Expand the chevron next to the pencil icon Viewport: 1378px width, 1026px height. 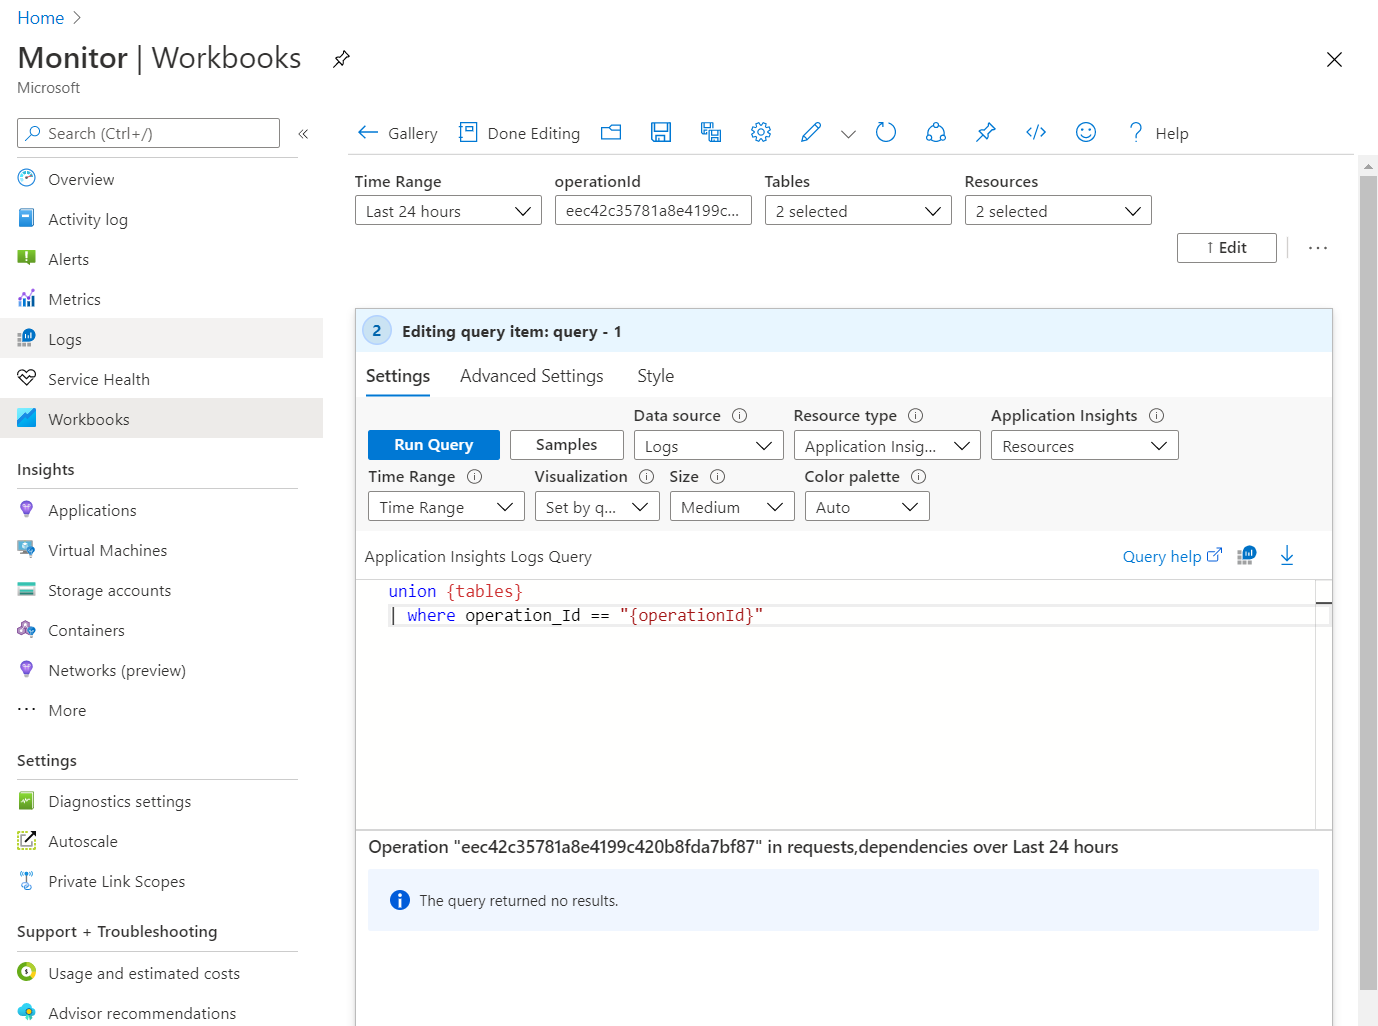(x=848, y=133)
